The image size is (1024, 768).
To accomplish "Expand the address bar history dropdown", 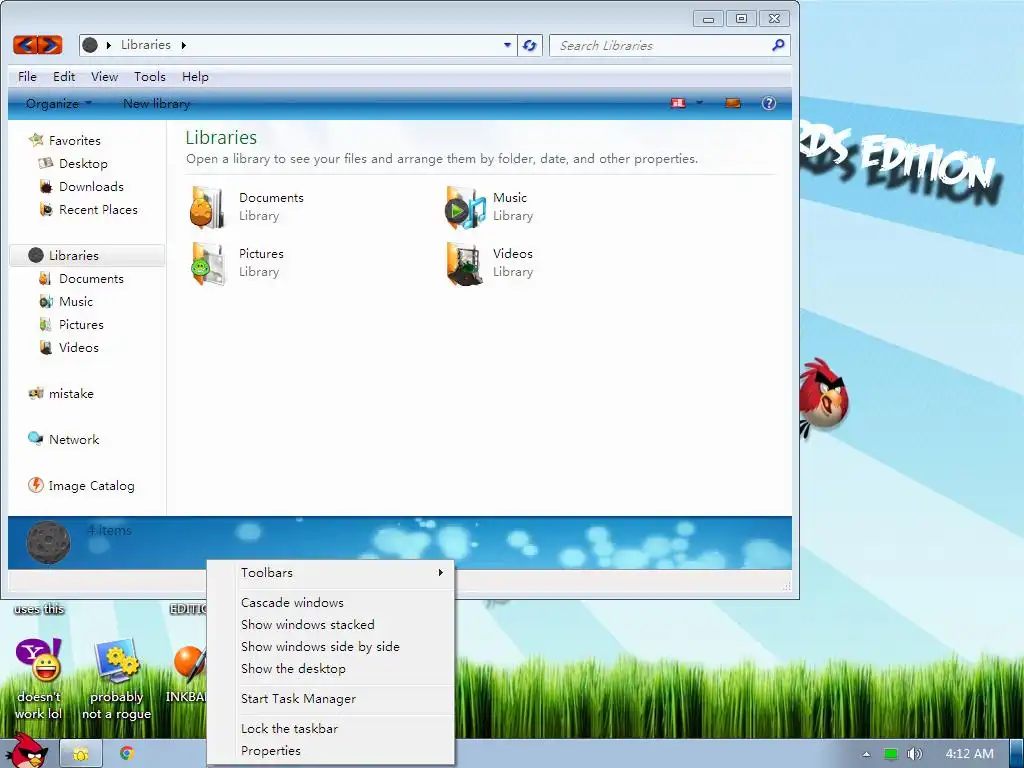I will [507, 45].
